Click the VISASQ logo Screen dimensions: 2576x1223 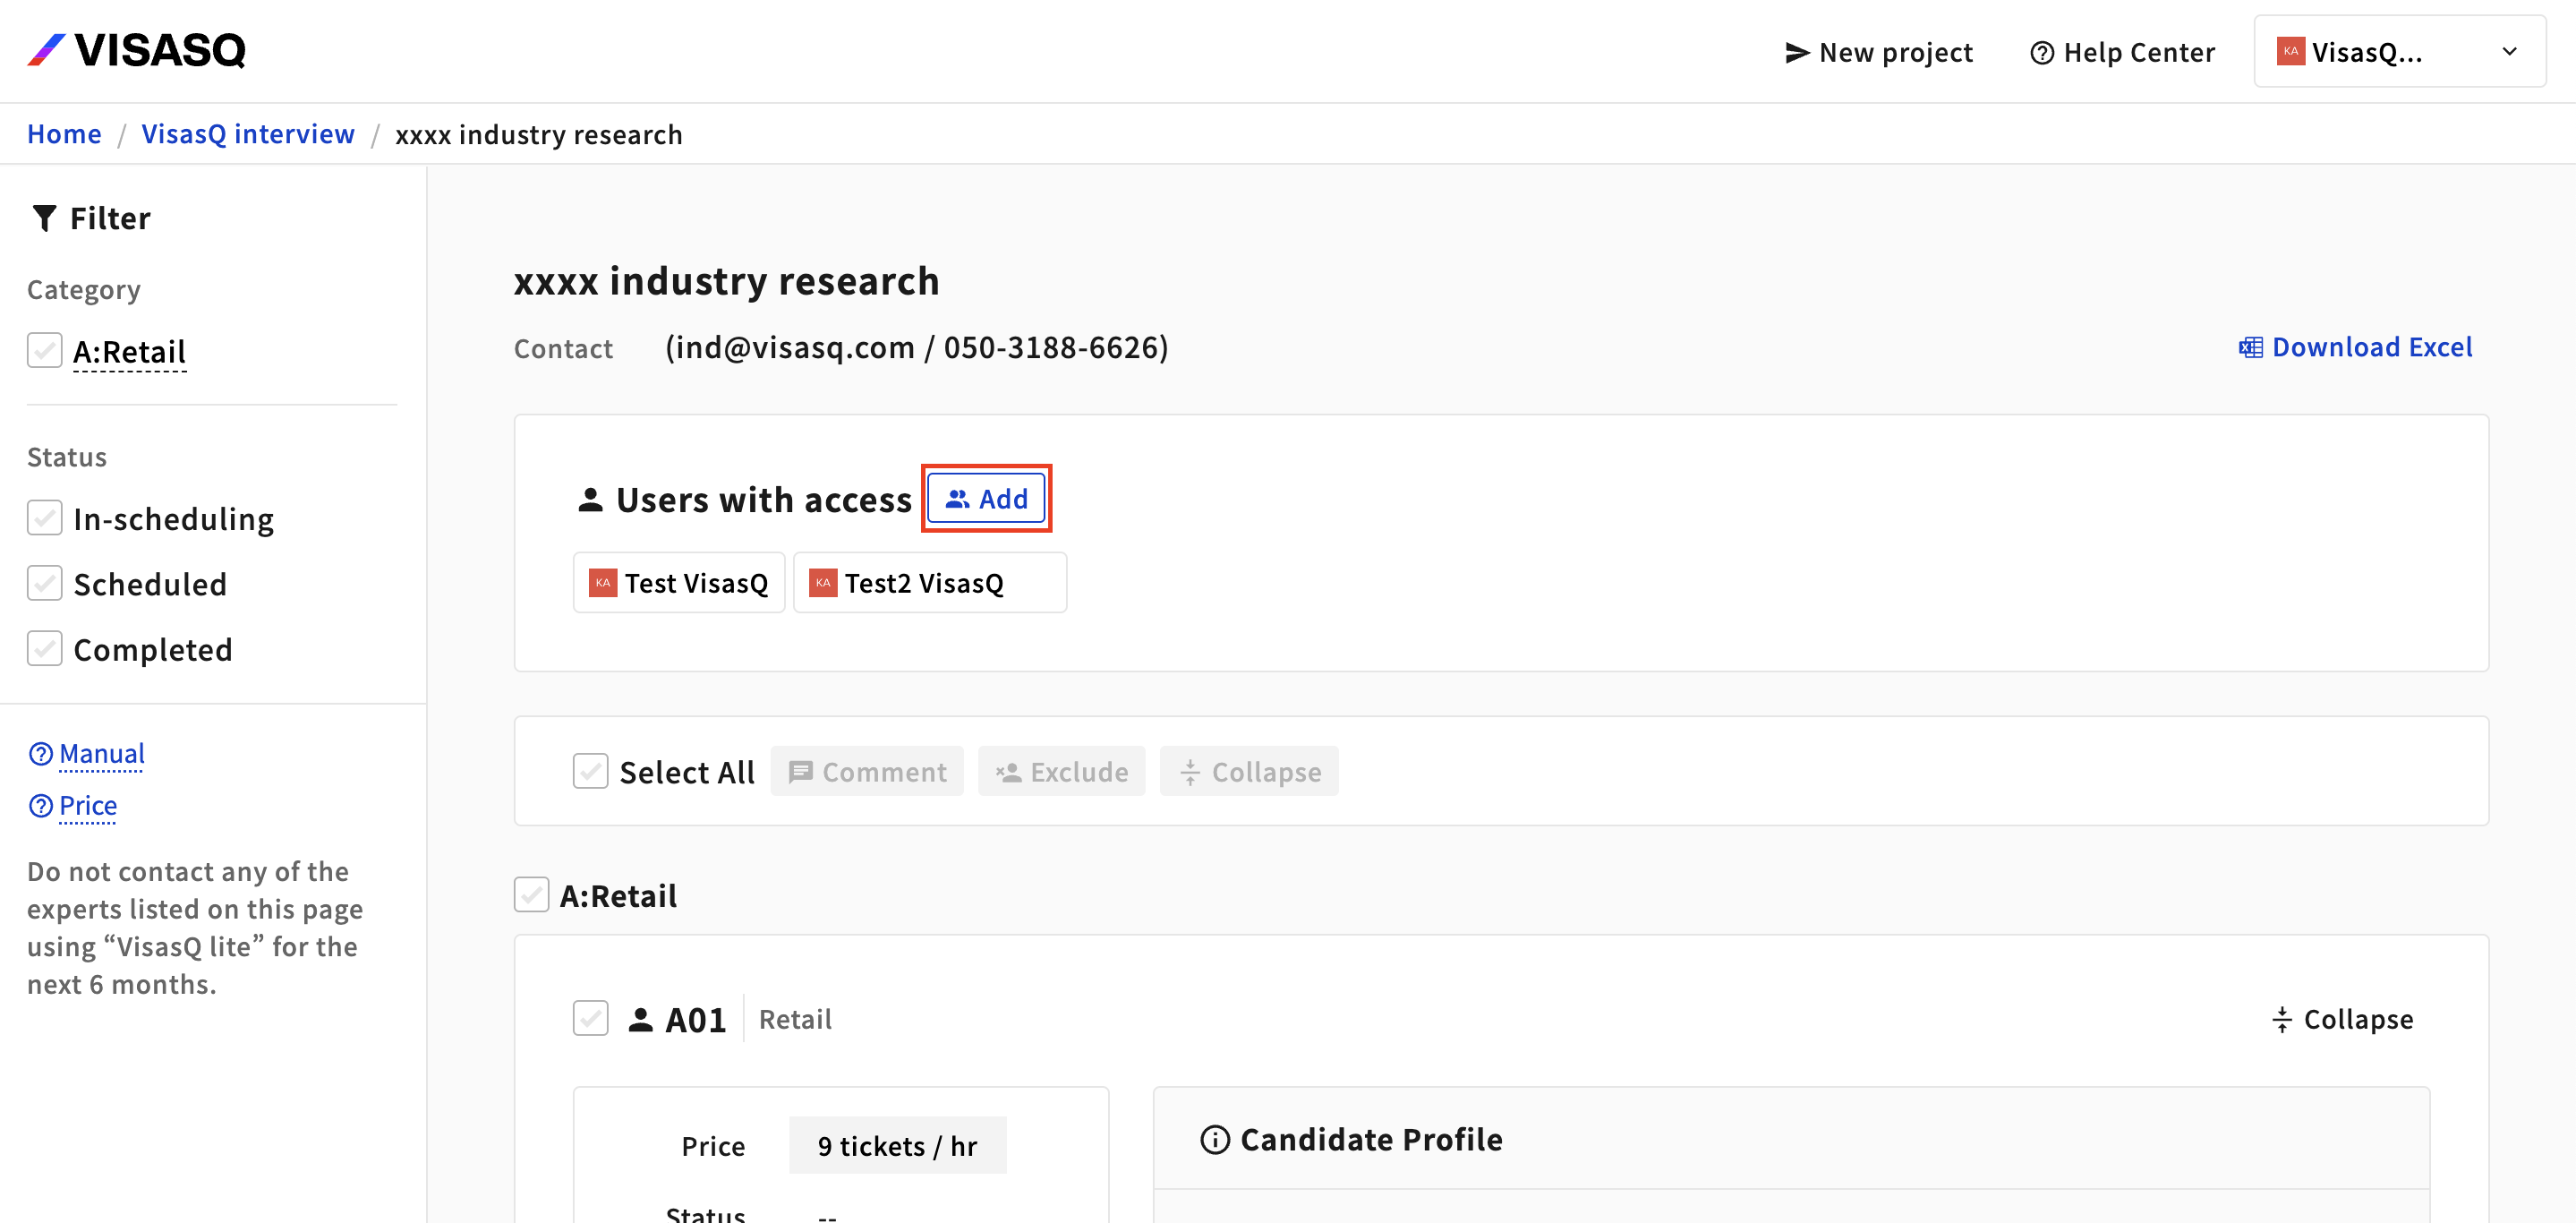click(136, 50)
